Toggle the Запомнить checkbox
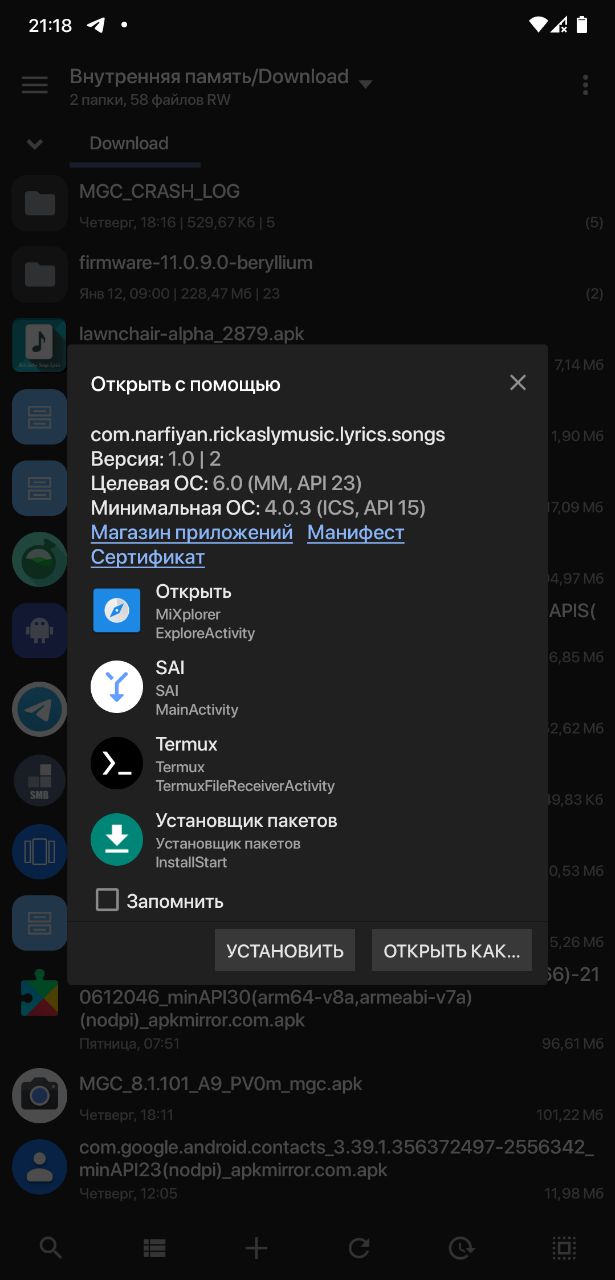Screen dimensions: 615x1280 pos(107,900)
